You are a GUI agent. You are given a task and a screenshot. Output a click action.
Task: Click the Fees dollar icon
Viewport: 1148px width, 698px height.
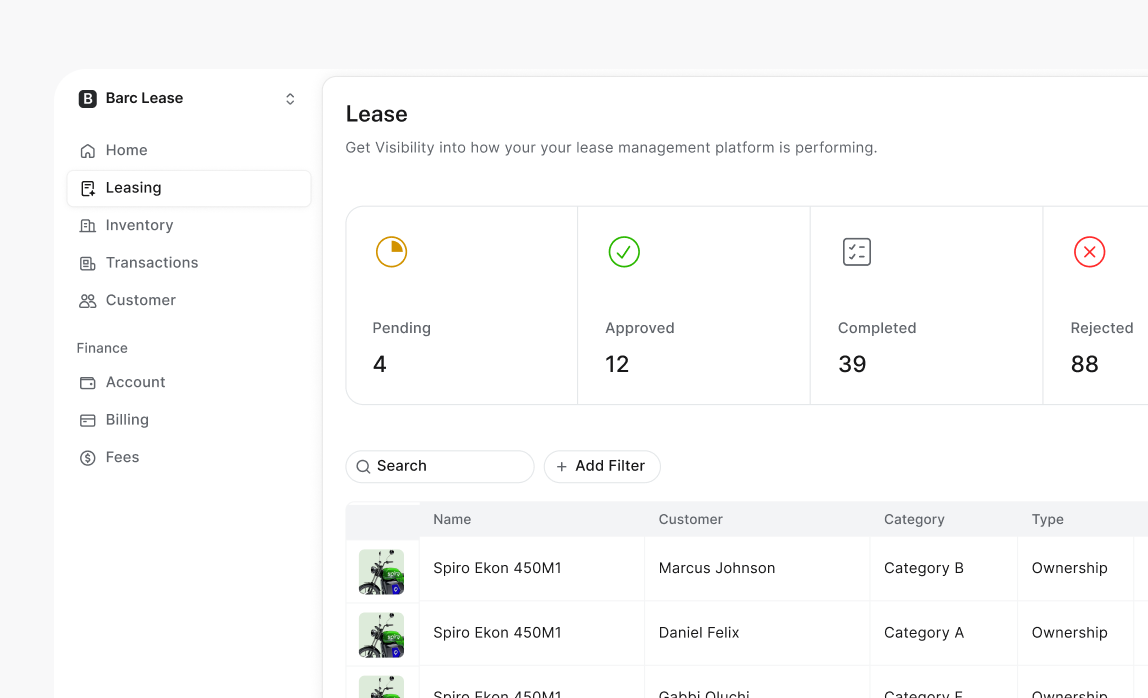coord(88,458)
